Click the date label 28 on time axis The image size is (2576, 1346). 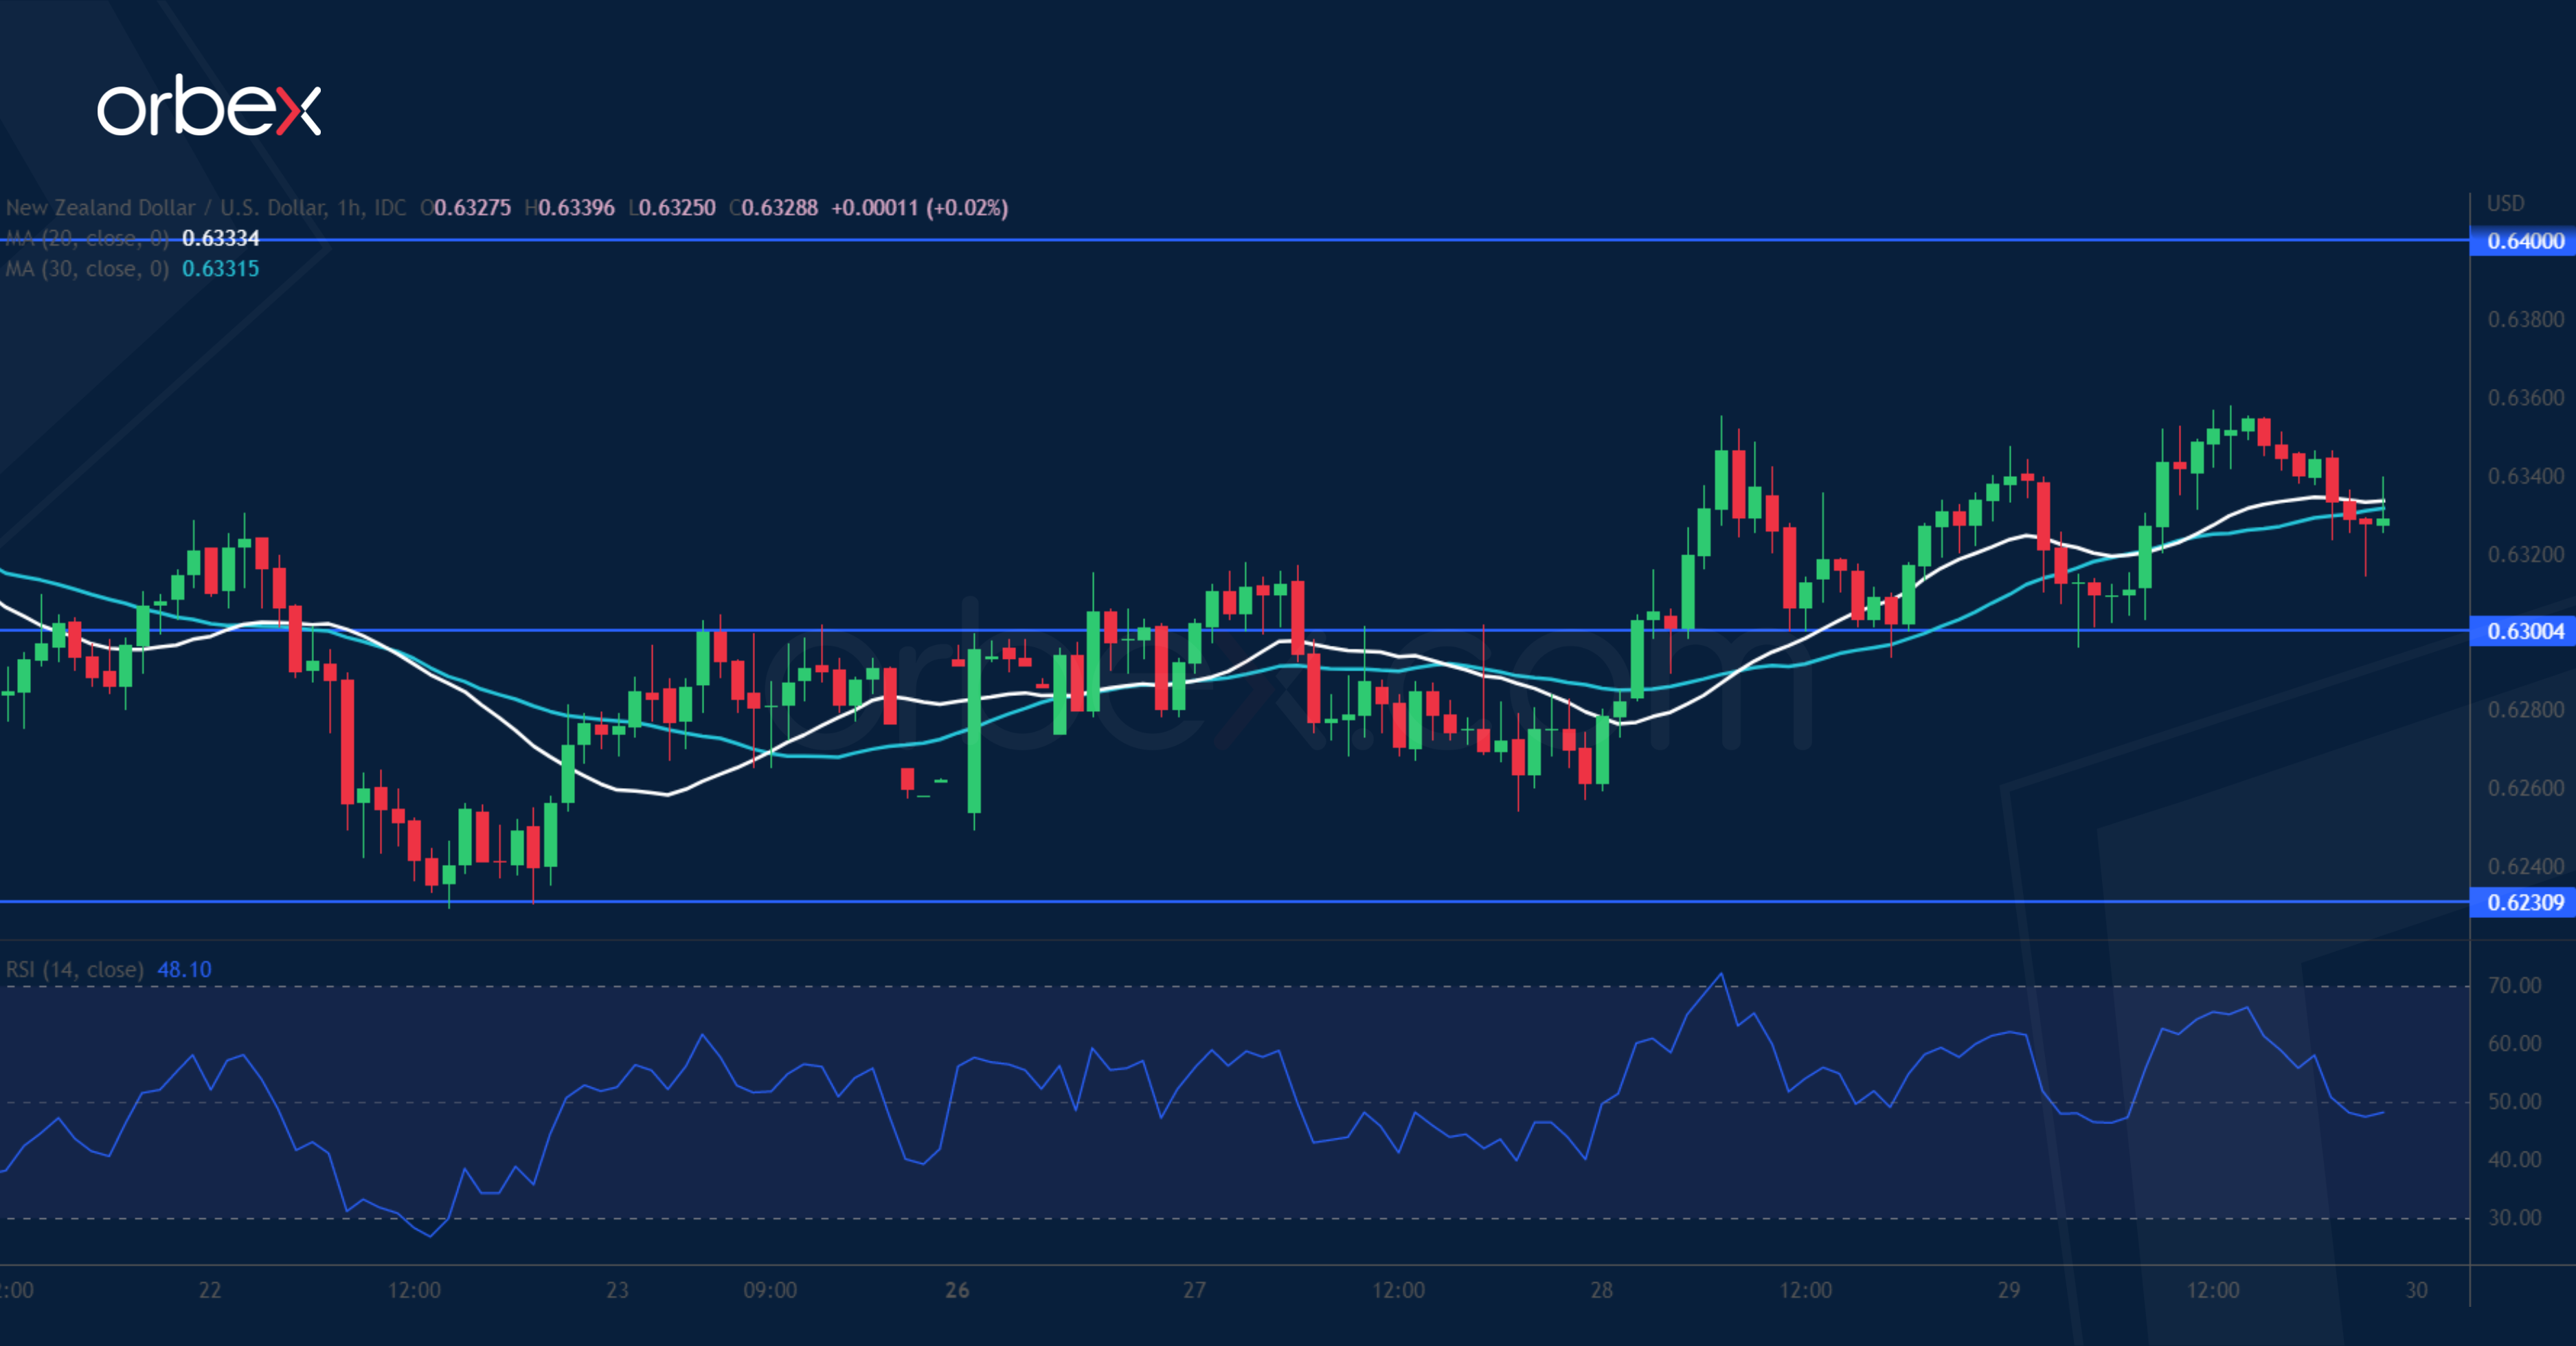[x=1601, y=1290]
